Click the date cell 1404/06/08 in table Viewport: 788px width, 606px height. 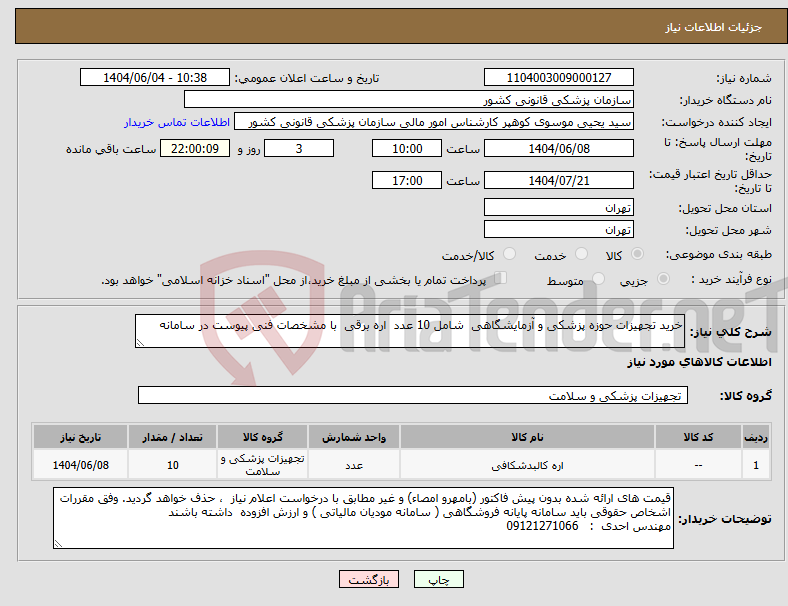[80, 465]
